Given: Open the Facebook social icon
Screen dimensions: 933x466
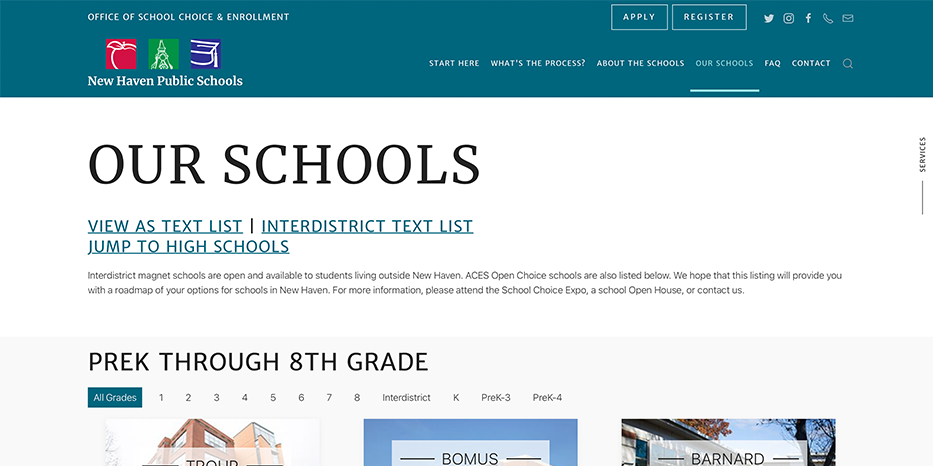Looking at the screenshot, I should [808, 18].
